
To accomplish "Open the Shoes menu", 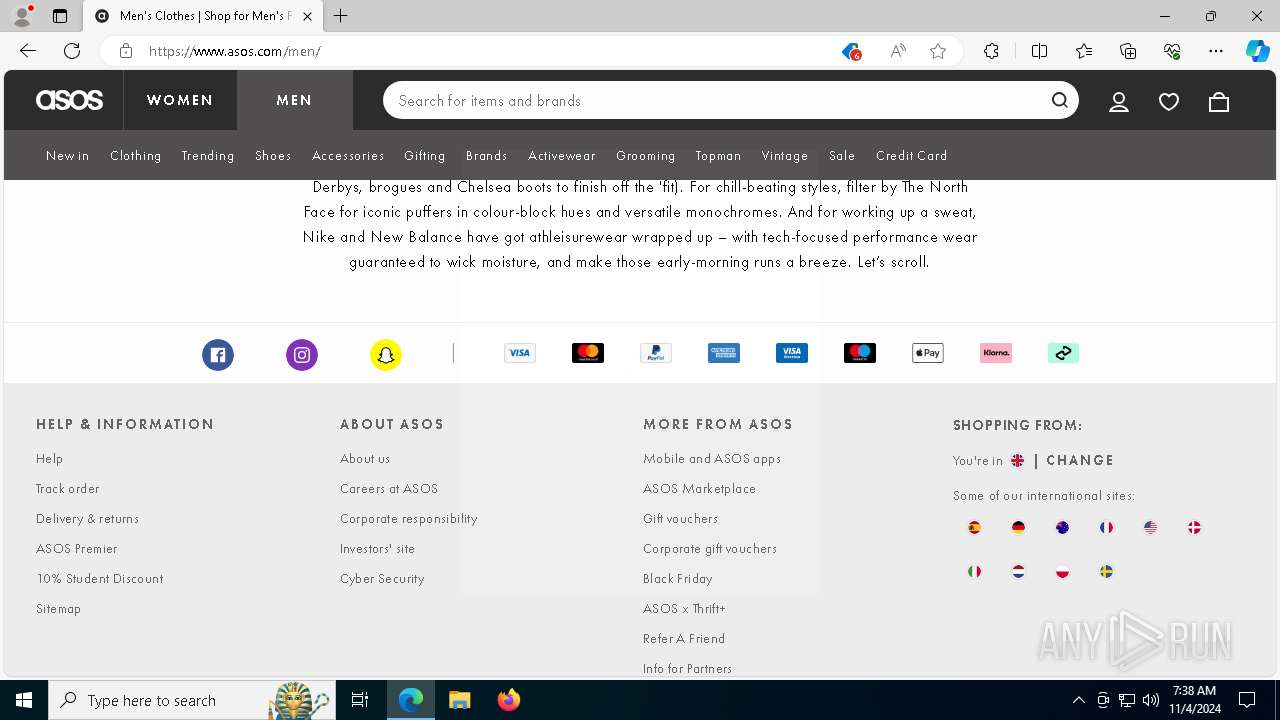I will tap(273, 156).
